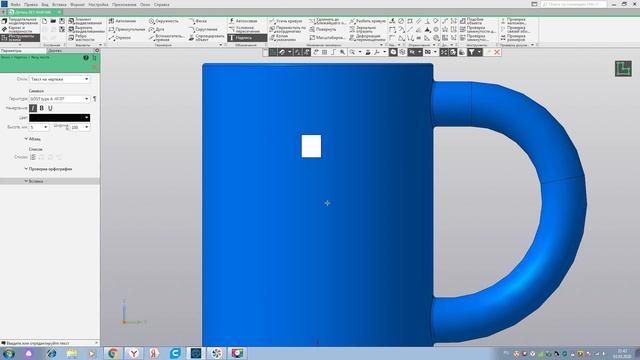Toggle special characters pilcrow button
The width and height of the screenshot is (640, 360).
[x=95, y=99]
